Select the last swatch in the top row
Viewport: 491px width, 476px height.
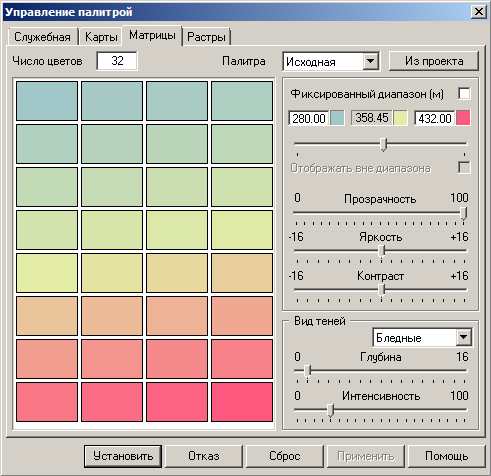coord(242,101)
